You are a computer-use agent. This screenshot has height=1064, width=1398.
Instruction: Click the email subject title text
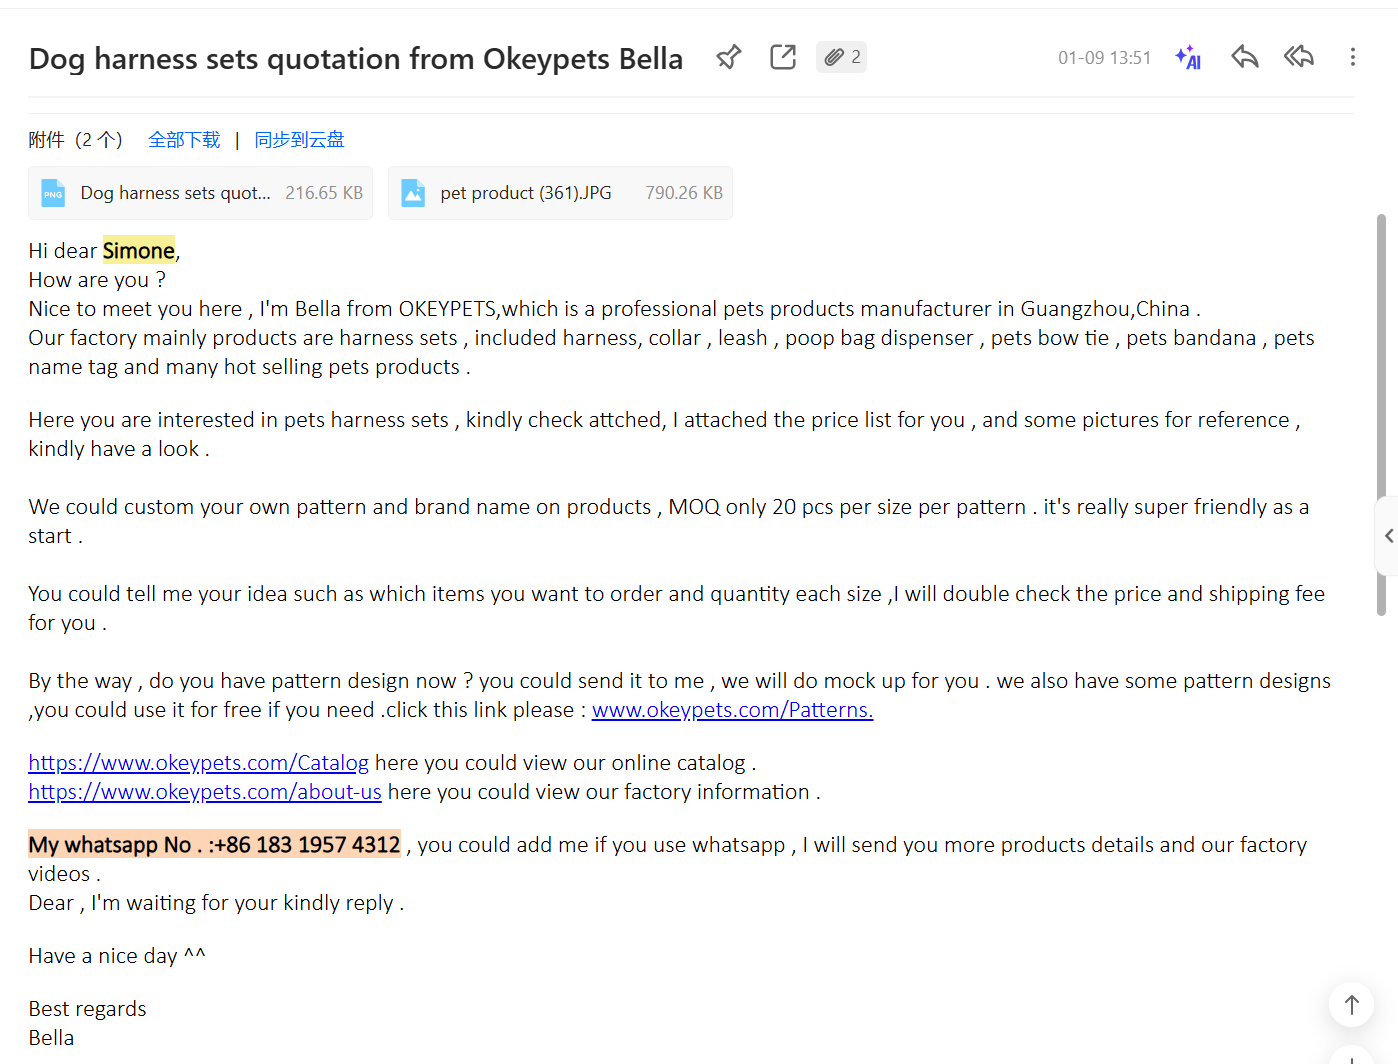tap(355, 59)
